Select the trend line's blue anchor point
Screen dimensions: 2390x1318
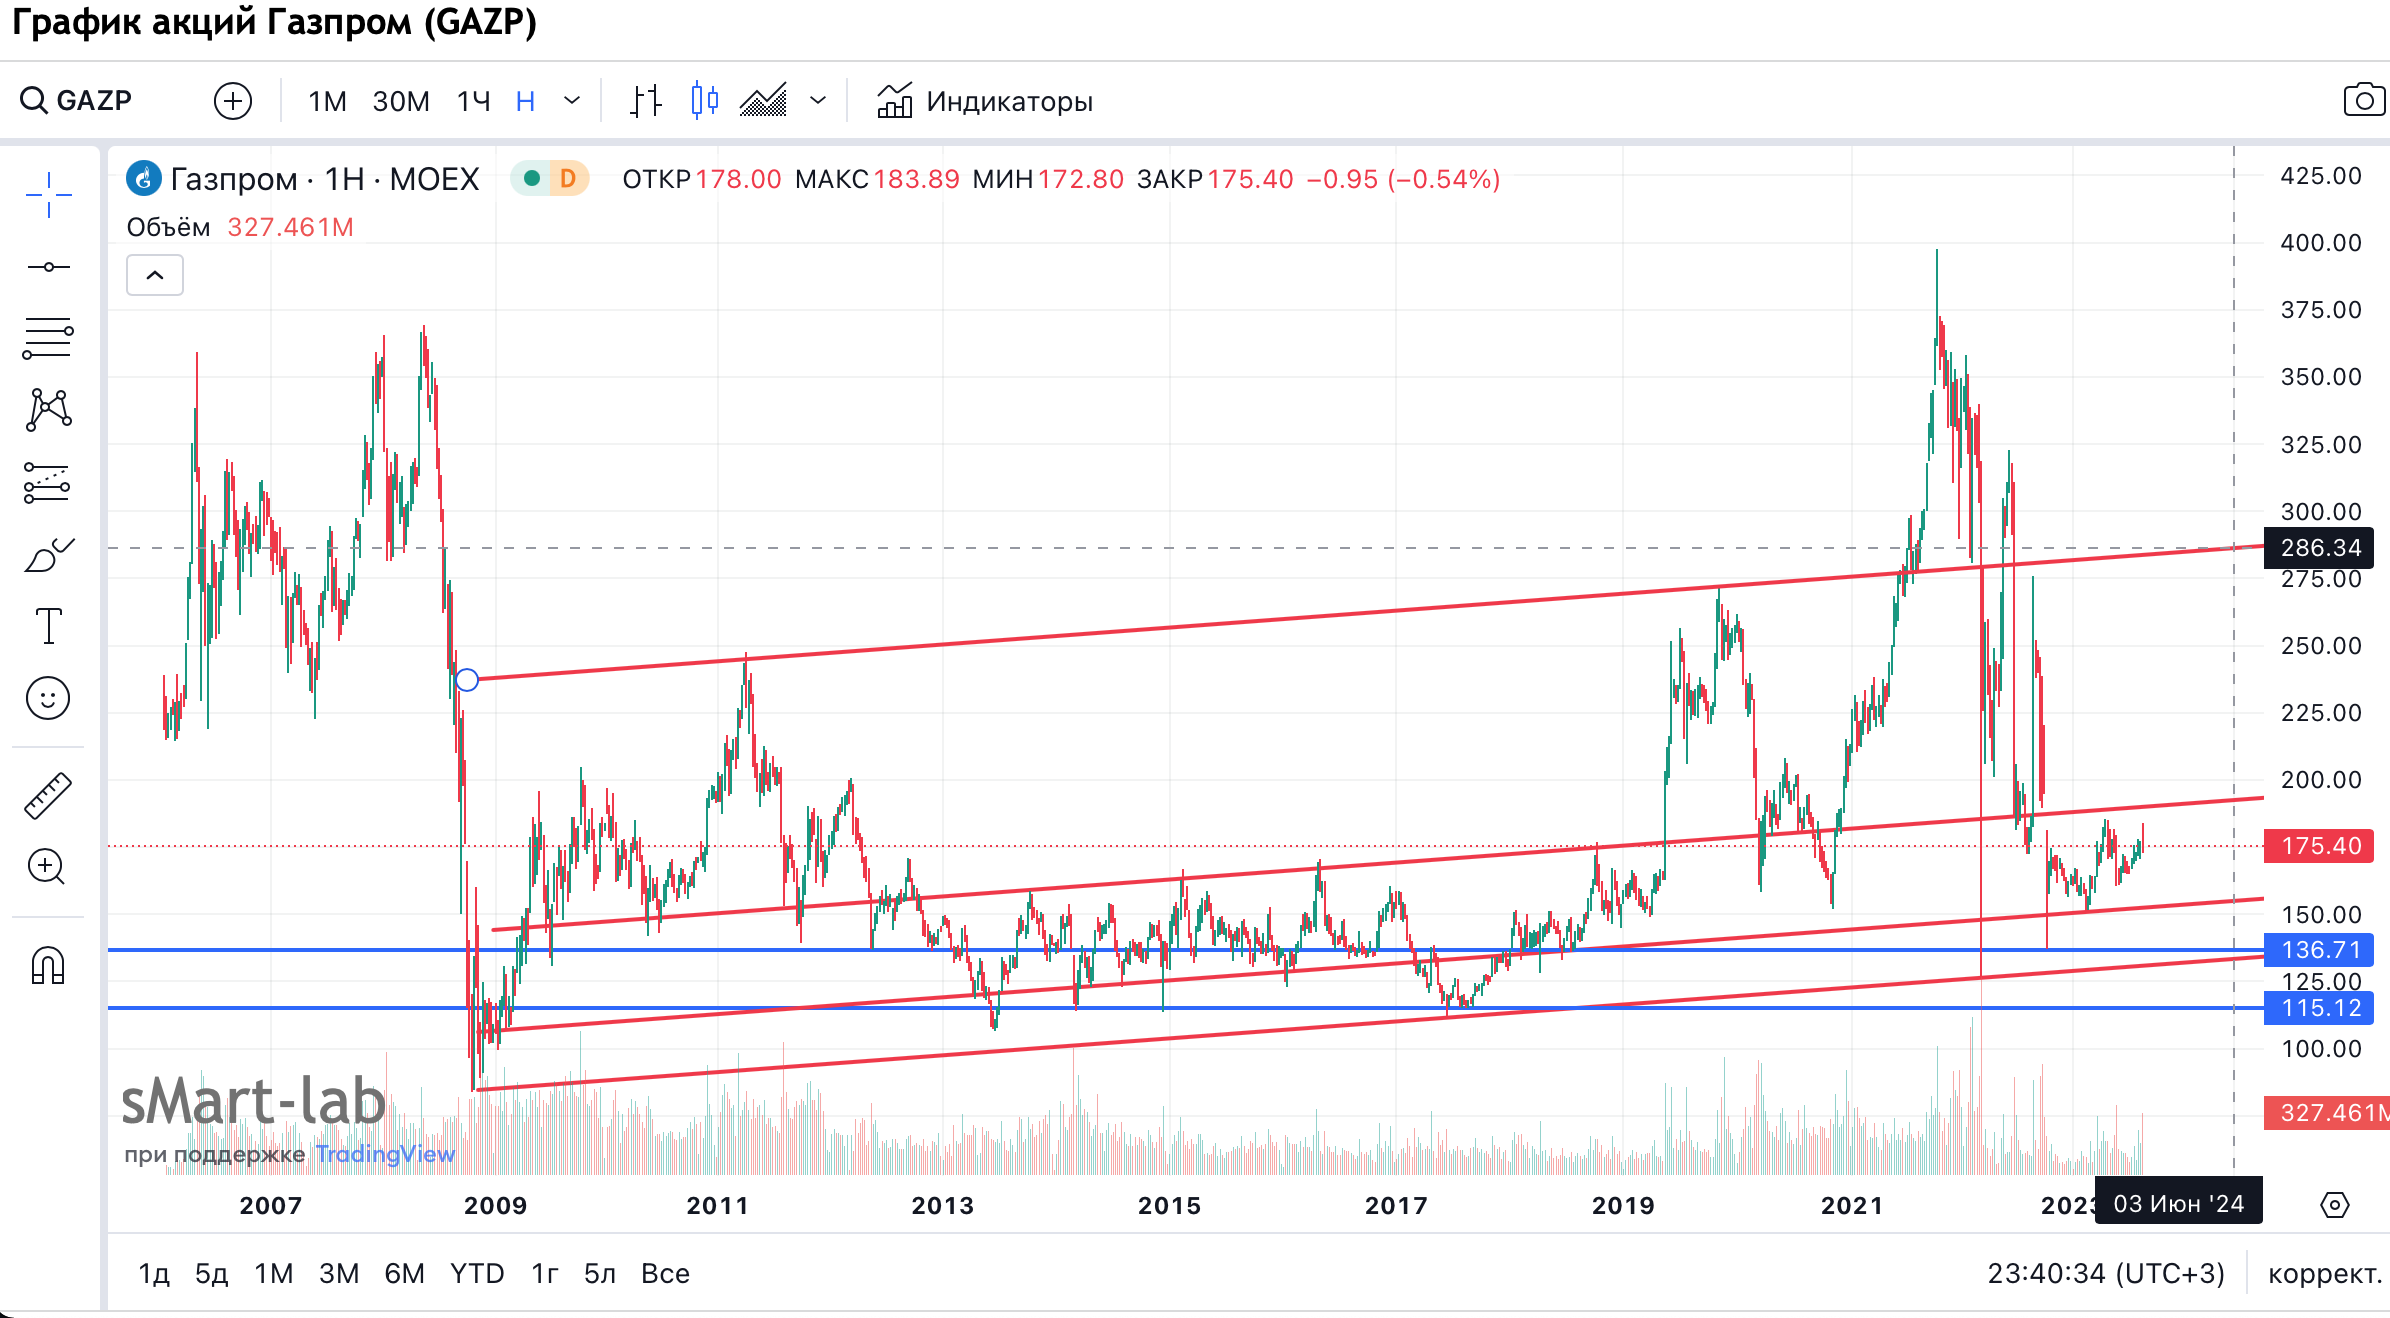[467, 680]
